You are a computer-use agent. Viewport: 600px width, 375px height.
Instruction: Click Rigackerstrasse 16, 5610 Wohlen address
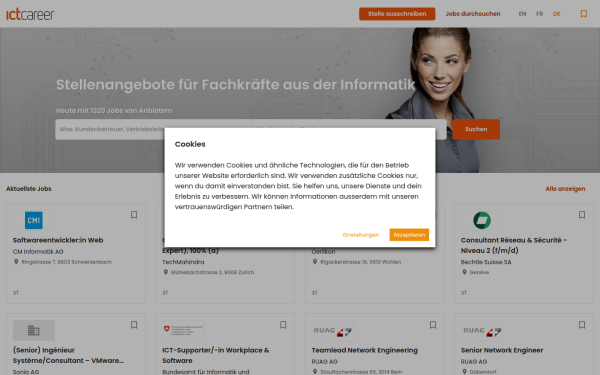361,262
